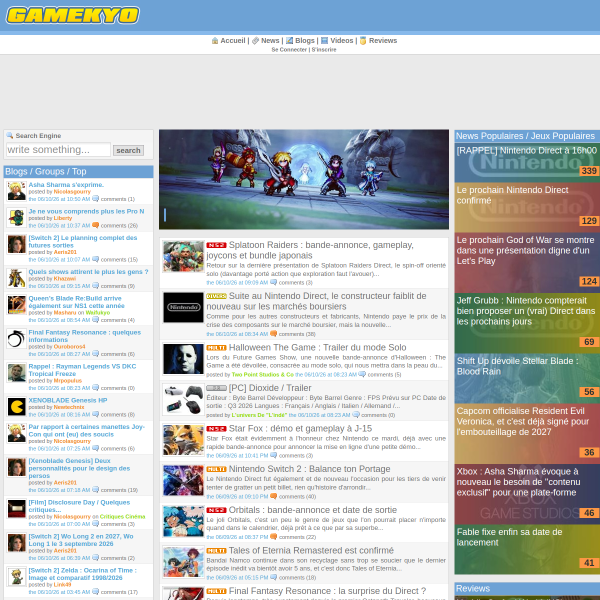Click the avatar next to Asha Sharma s'exprime
Image resolution: width=600 pixels, height=600 pixels.
[x=16, y=191]
